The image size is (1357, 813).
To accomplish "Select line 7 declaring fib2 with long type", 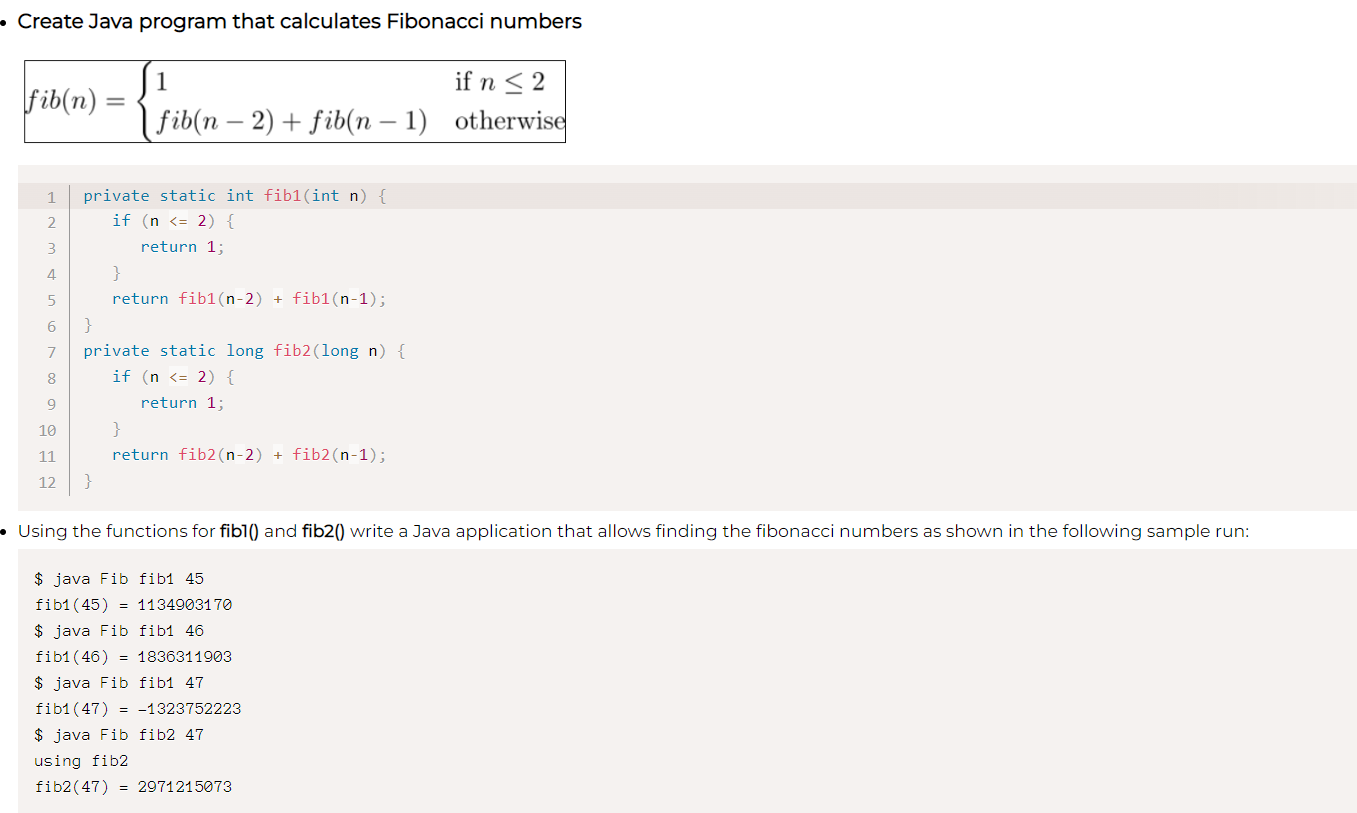I will [246, 350].
